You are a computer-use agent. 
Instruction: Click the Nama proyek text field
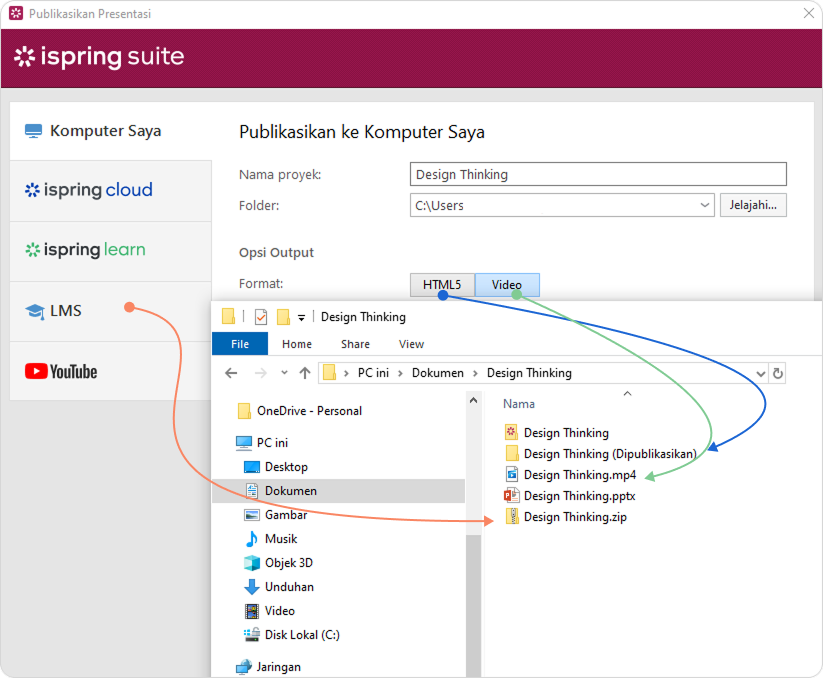pyautogui.click(x=598, y=174)
